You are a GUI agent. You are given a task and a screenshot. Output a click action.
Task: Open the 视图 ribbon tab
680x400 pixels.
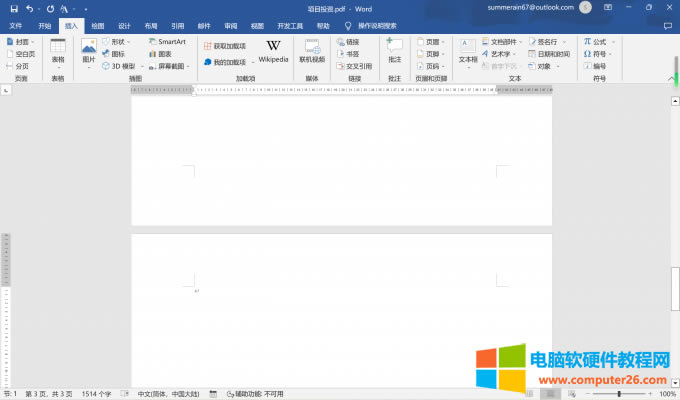click(x=258, y=25)
